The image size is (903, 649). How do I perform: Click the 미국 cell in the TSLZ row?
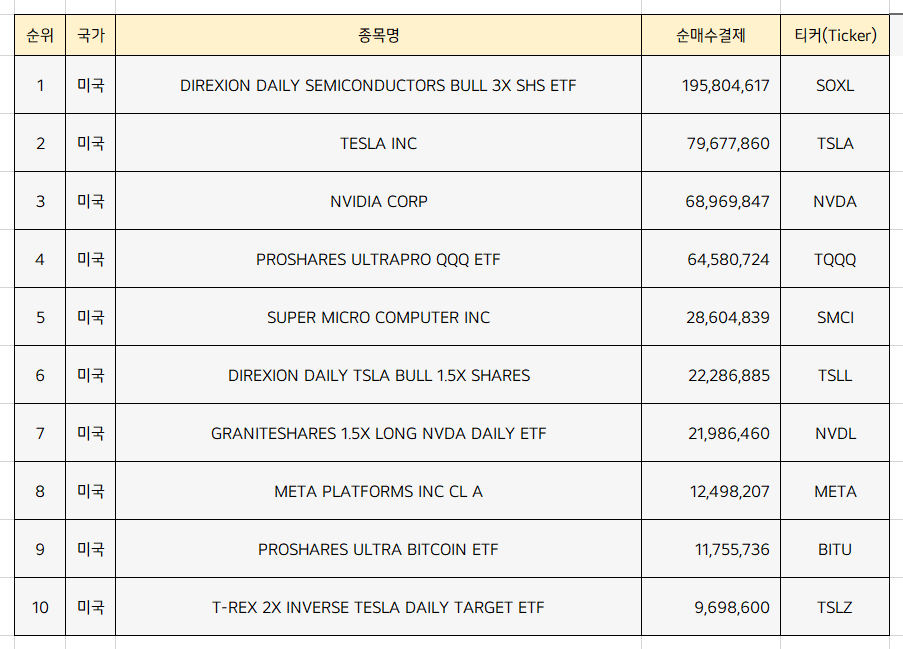click(x=90, y=607)
